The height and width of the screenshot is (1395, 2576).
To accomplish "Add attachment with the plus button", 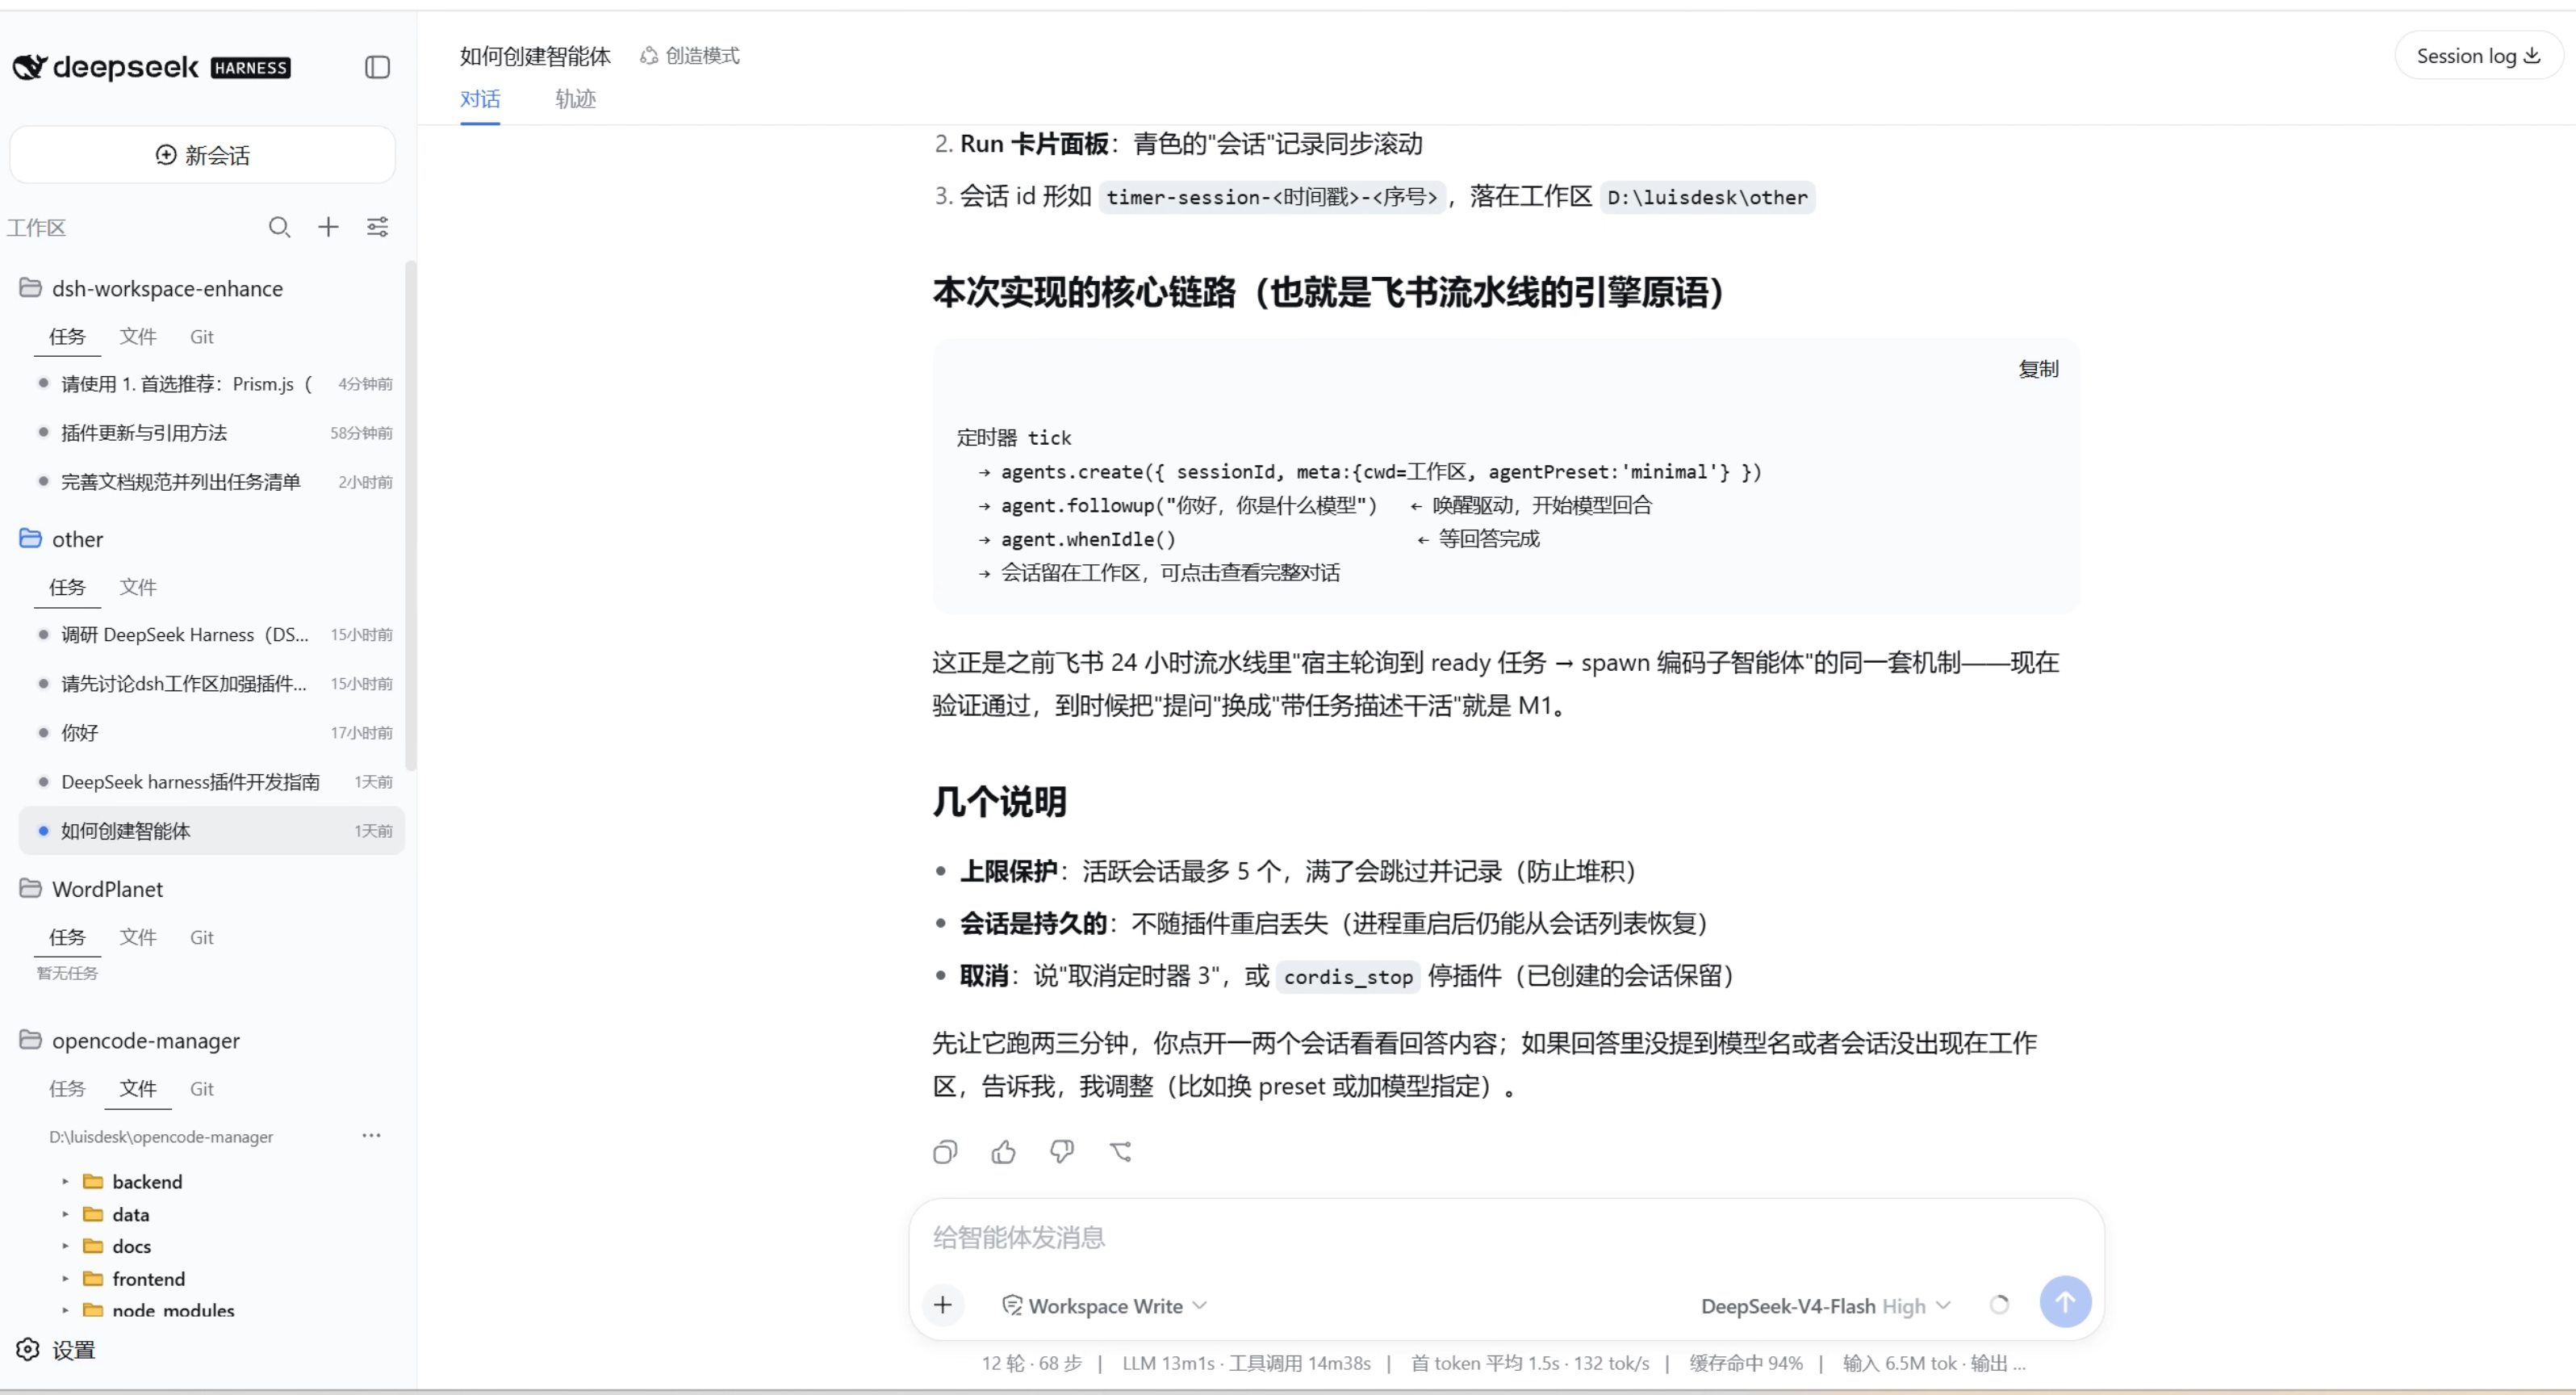I will 942,1304.
